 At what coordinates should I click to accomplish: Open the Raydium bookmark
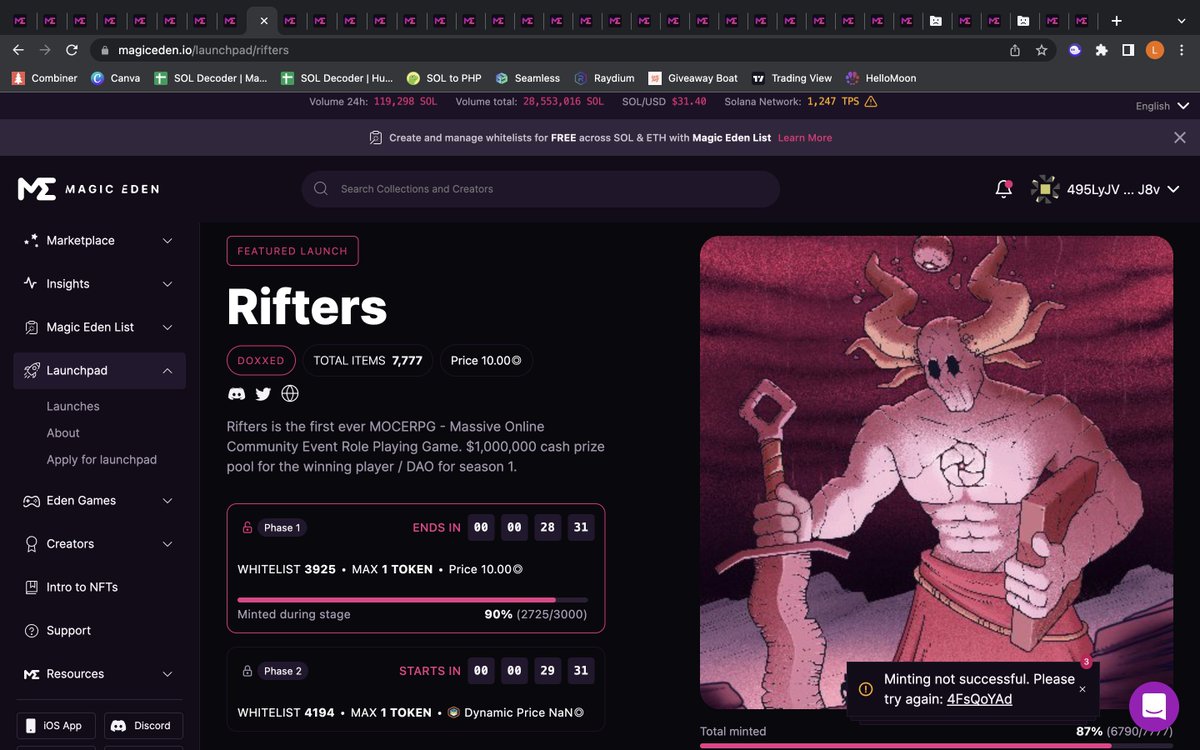(604, 78)
